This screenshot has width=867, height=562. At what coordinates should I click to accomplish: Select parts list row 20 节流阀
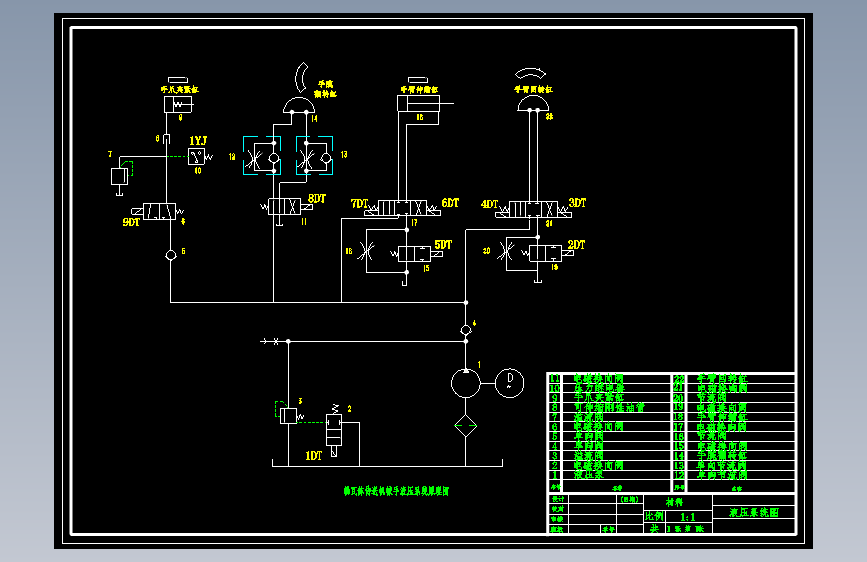[x=734, y=398]
